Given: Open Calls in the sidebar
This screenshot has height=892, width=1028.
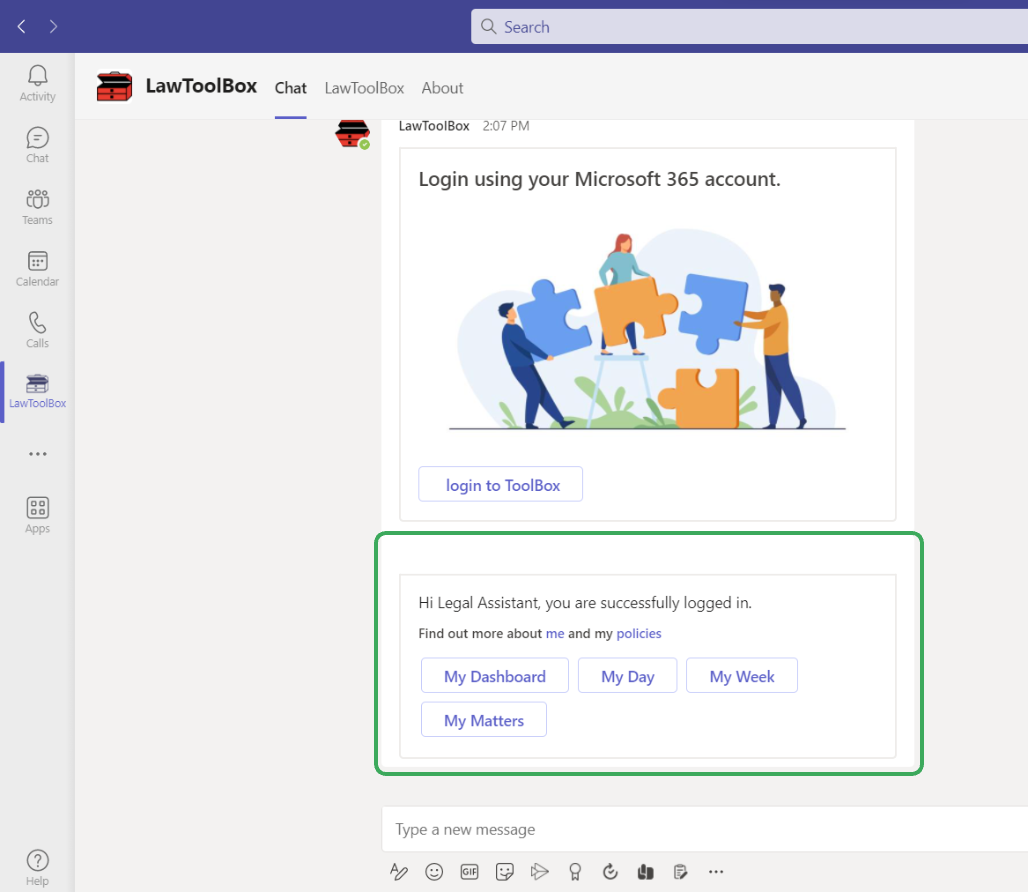Looking at the screenshot, I should [x=37, y=330].
